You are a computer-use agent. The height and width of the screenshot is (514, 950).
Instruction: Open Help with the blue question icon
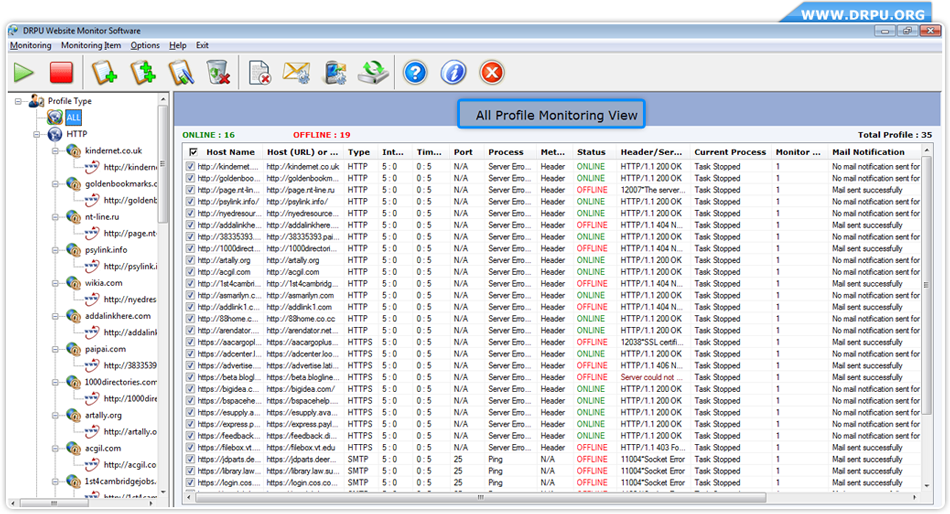[x=415, y=73]
